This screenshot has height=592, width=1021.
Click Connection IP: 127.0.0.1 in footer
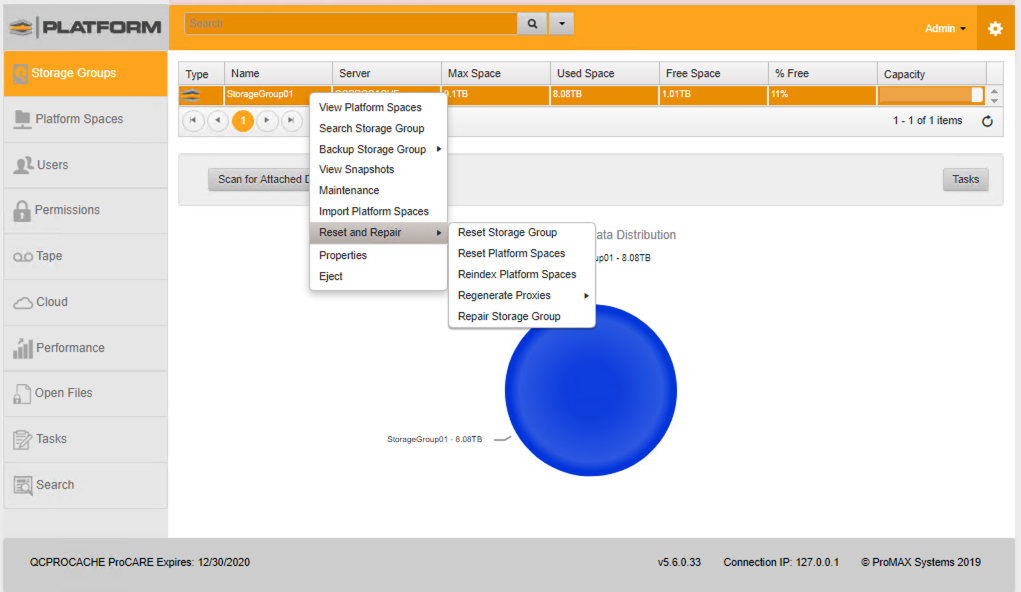781,562
